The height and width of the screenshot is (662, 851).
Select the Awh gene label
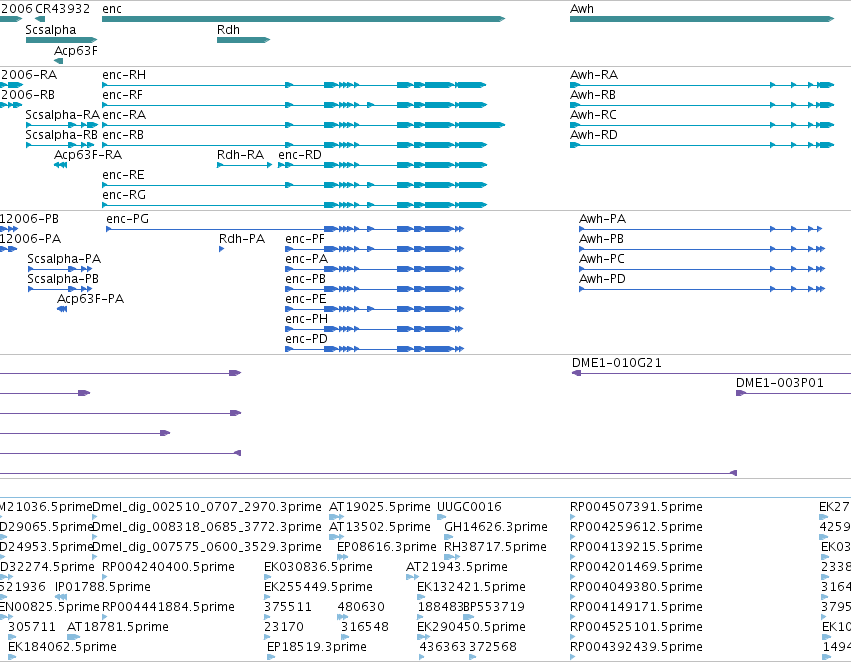[582, 9]
